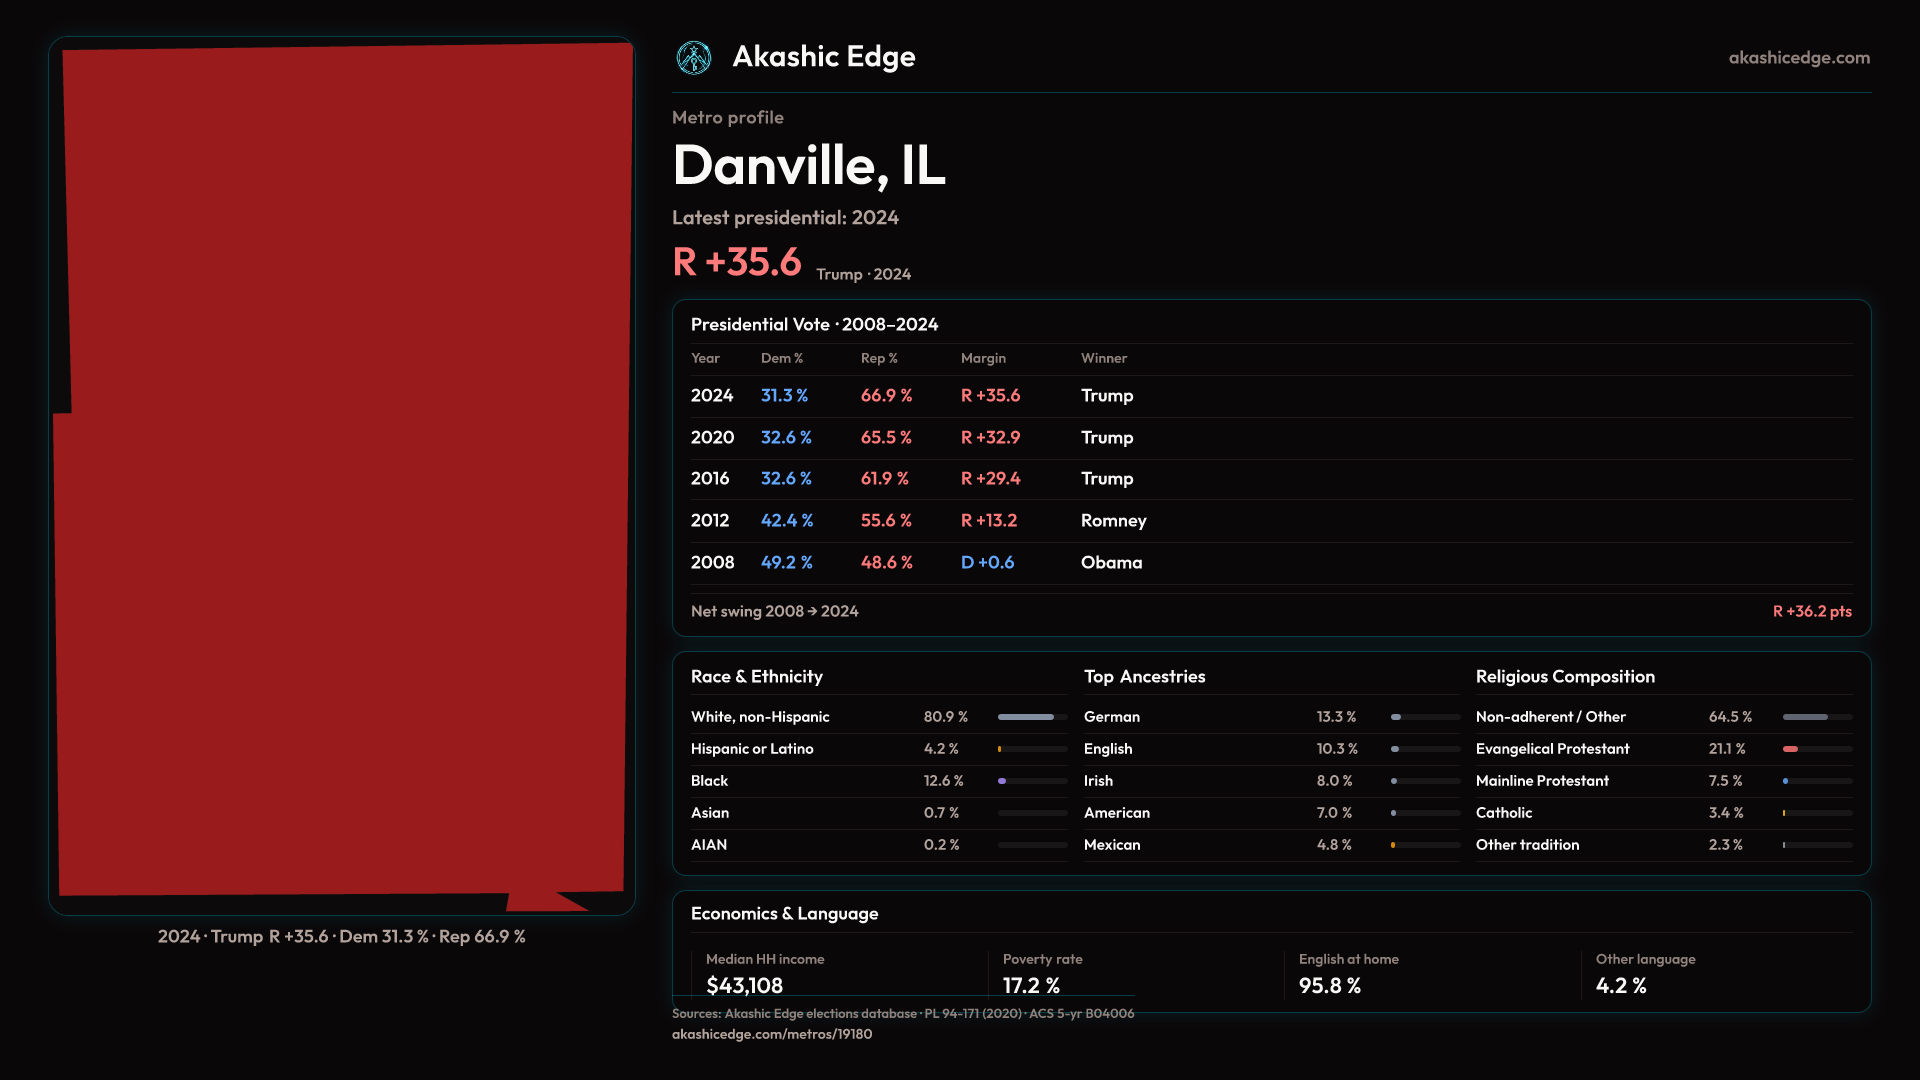Image resolution: width=1920 pixels, height=1080 pixels.
Task: Click the map caption below the shape
Action: pos(341,937)
